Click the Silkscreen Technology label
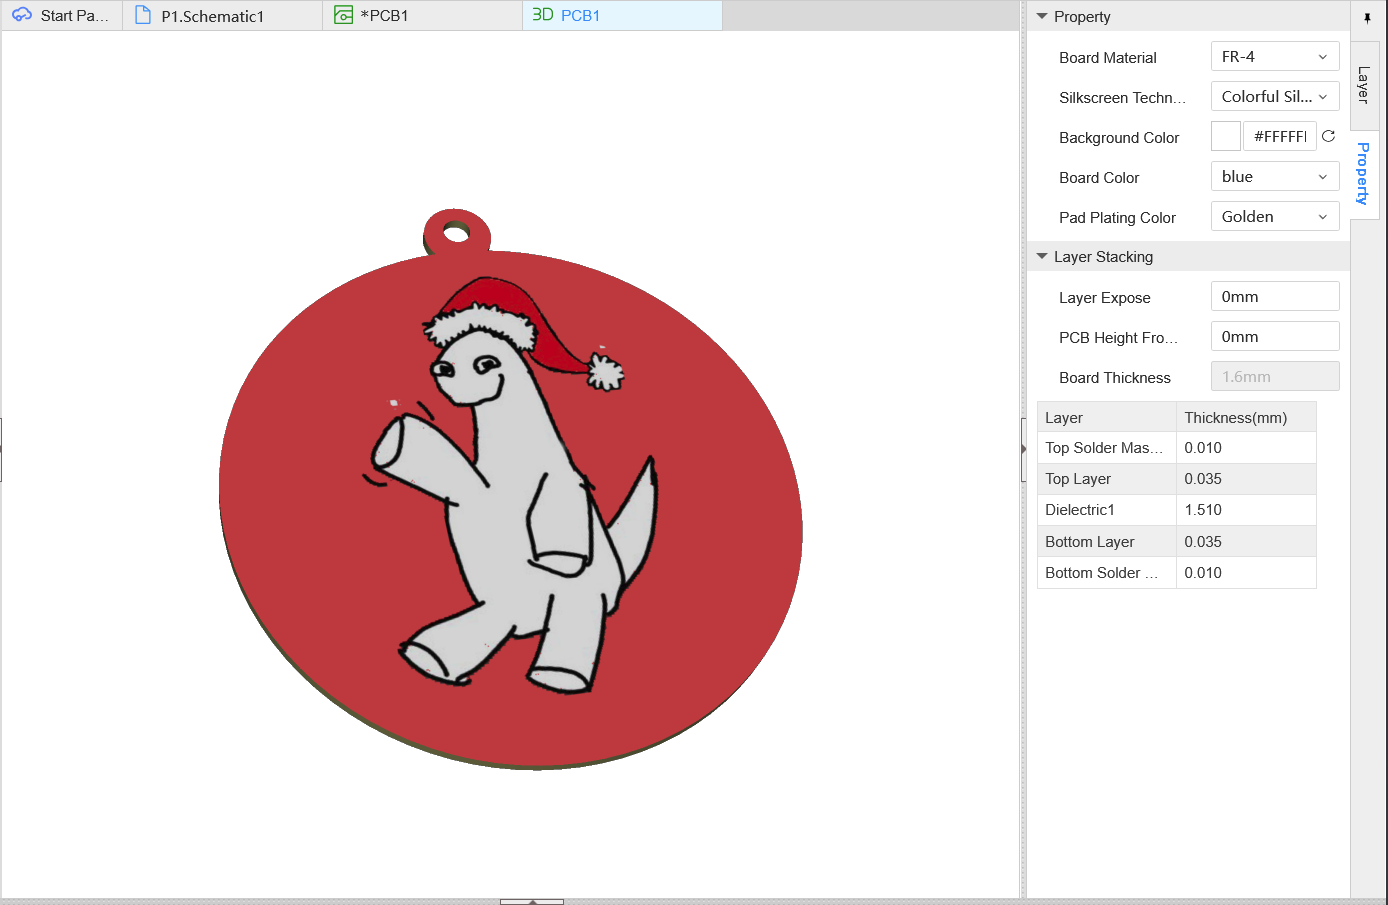The height and width of the screenshot is (905, 1388). (x=1123, y=98)
